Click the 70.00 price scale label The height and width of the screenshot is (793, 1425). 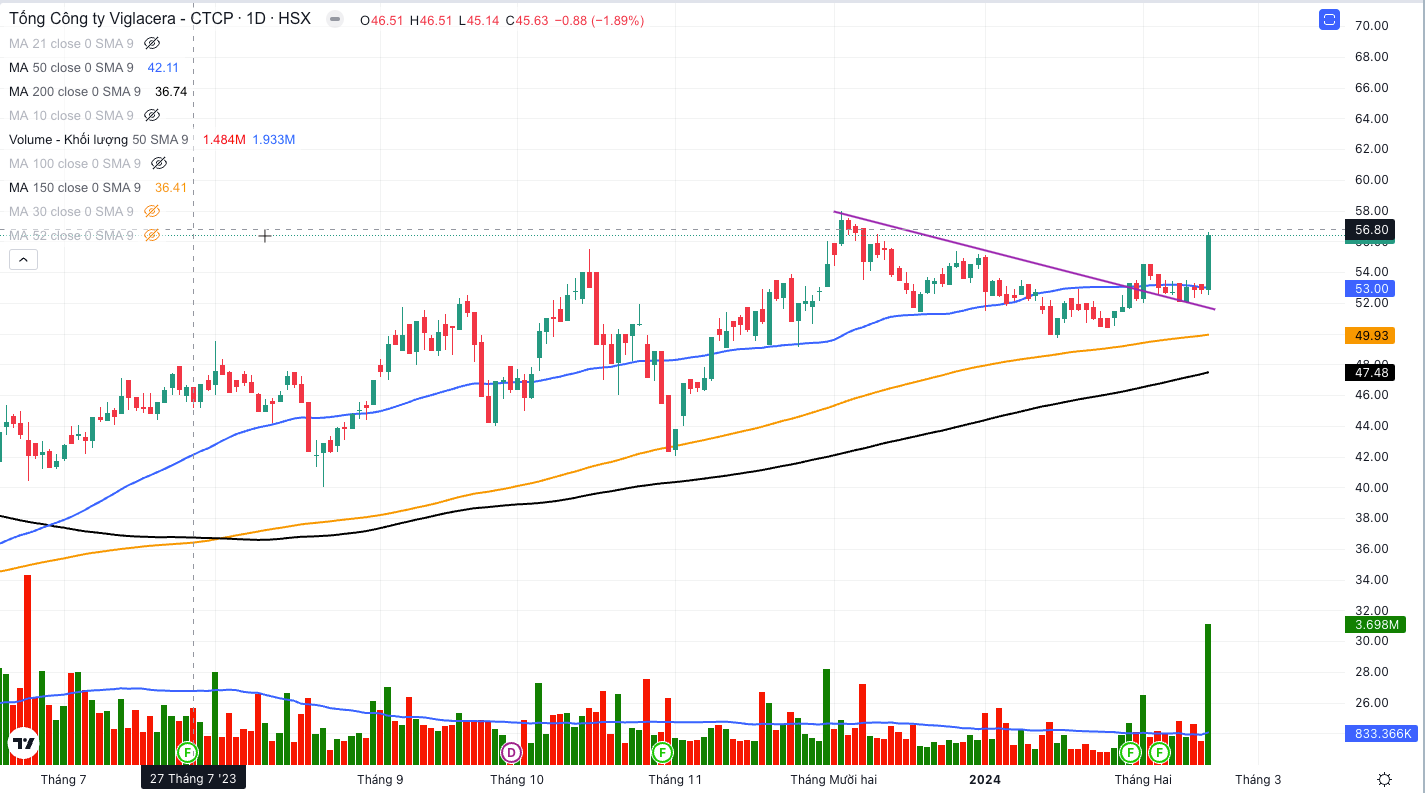coord(1371,26)
